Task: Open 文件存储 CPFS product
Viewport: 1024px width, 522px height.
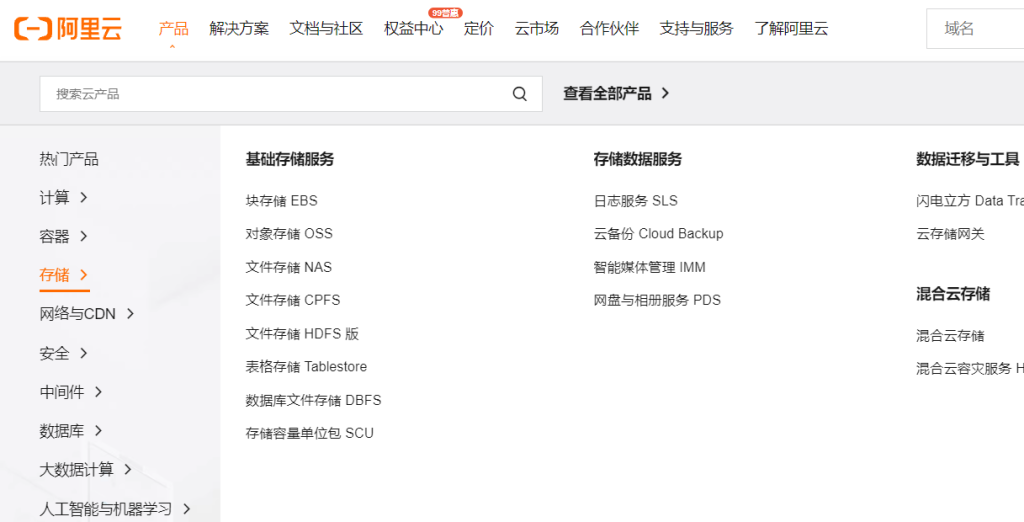Action: (293, 300)
